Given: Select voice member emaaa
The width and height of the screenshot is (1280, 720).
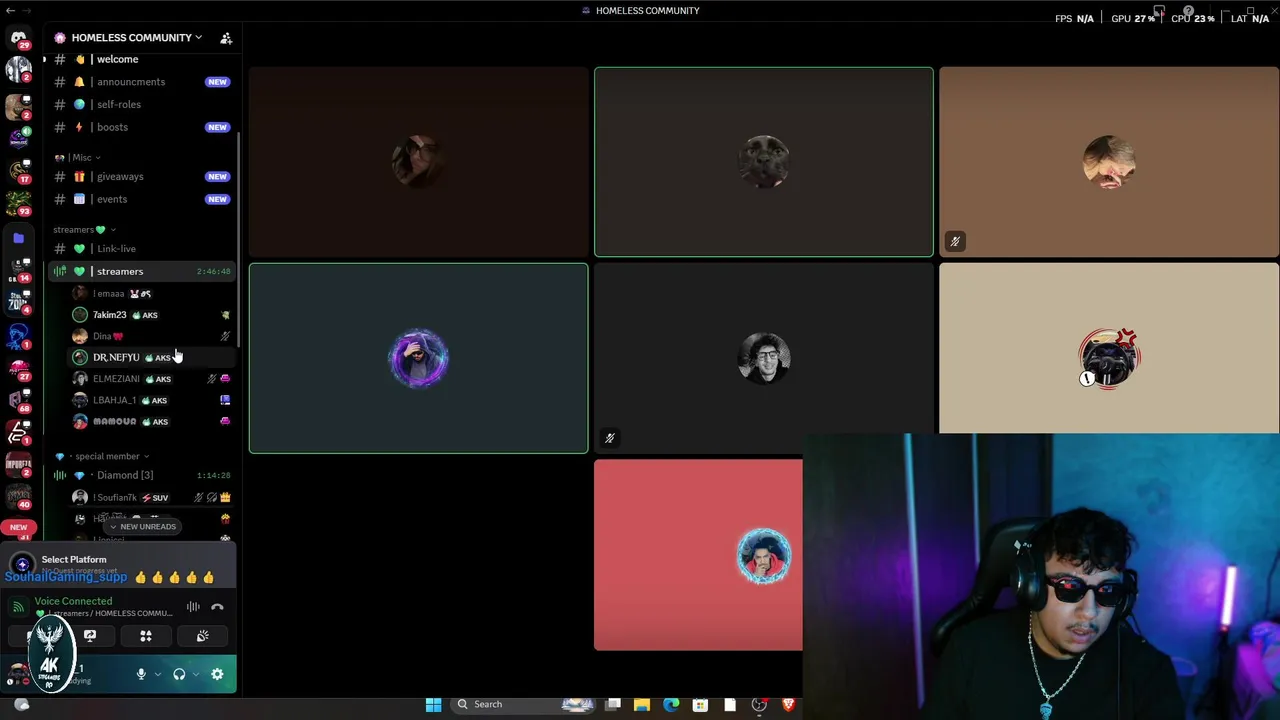Looking at the screenshot, I should click(152, 293).
